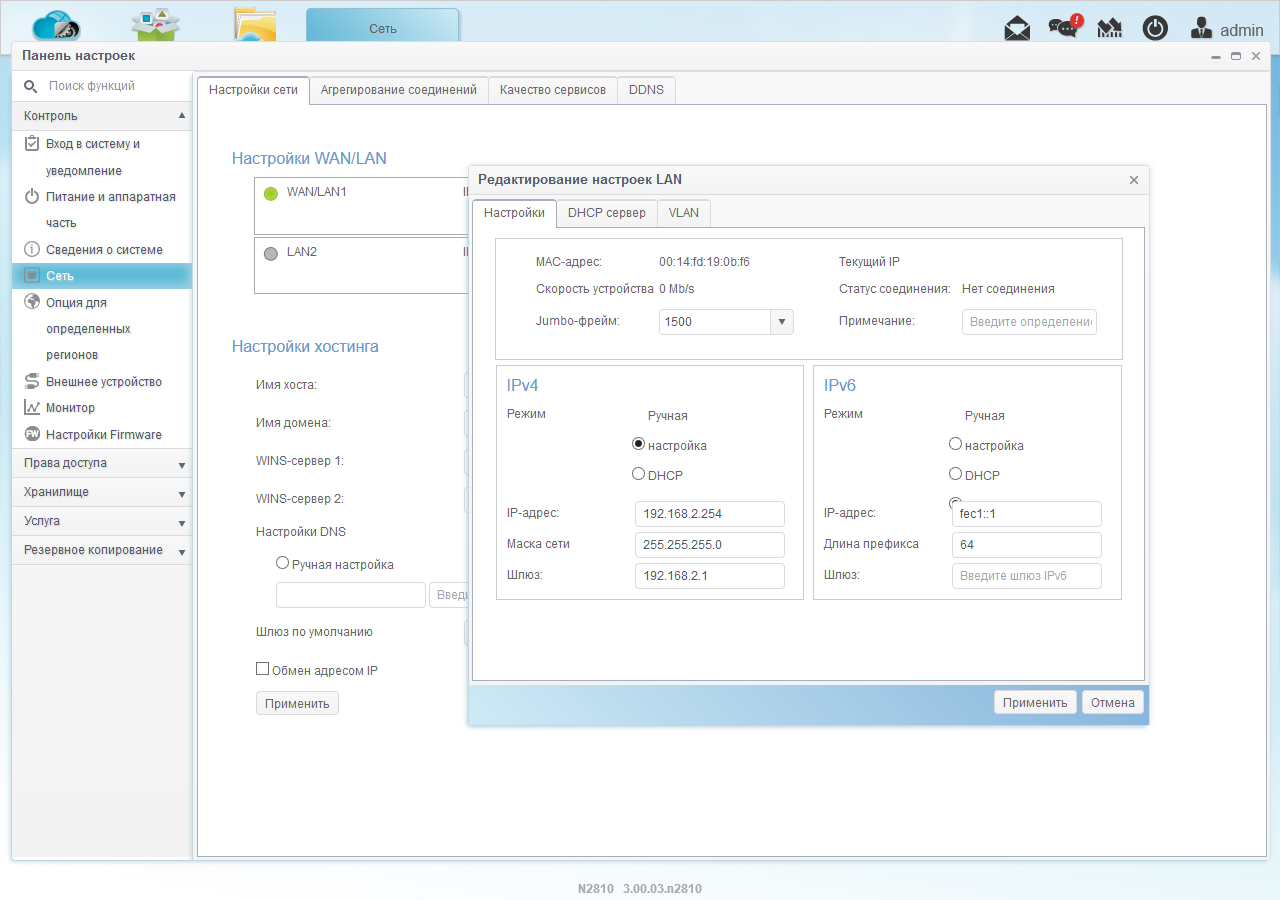Switch to 'Качество сервисов' tab

point(553,90)
